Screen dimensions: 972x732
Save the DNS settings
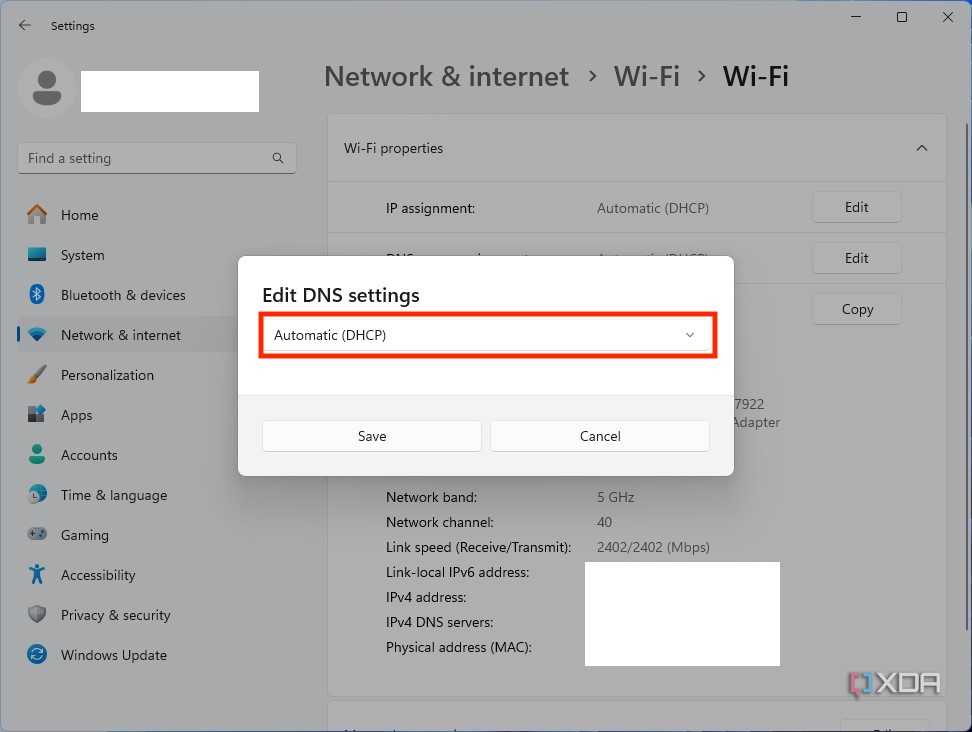pyautogui.click(x=372, y=436)
